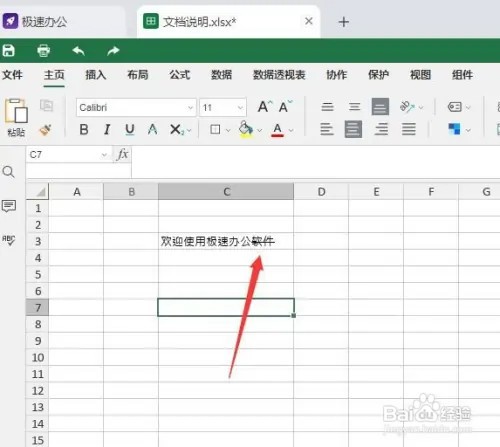Toggle italic formatting
The height and width of the screenshot is (447, 500).
point(107,129)
